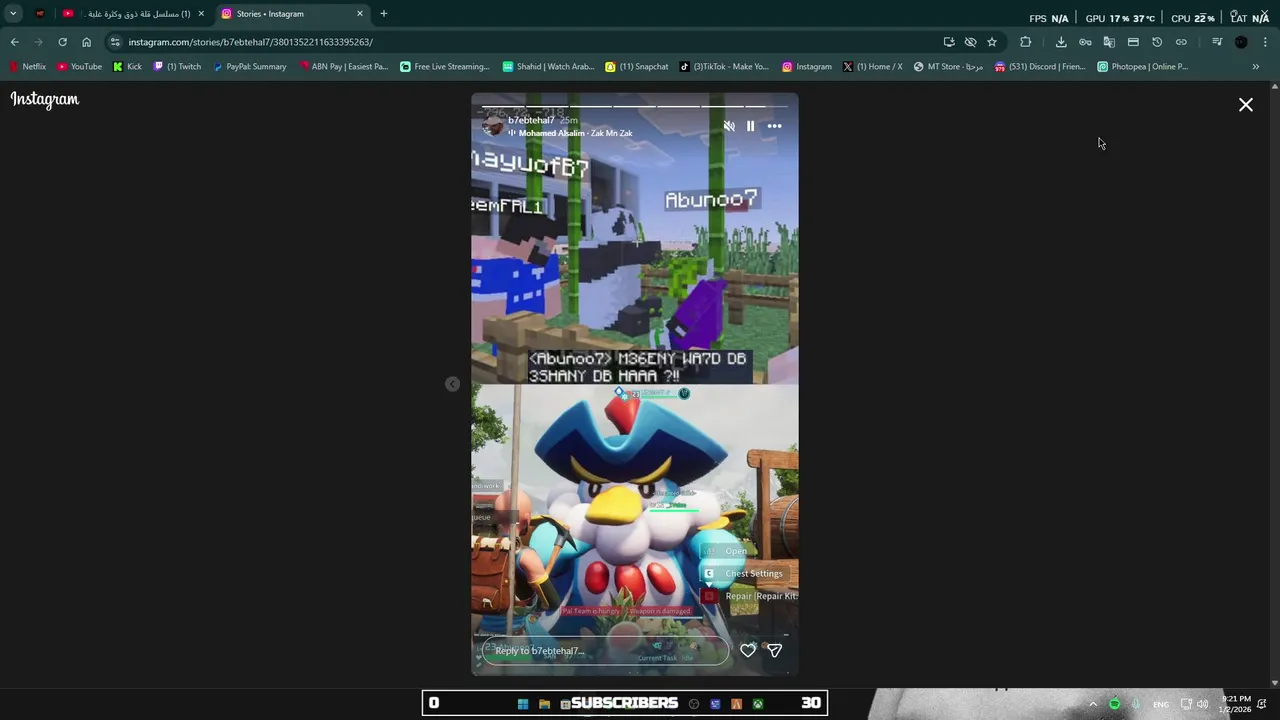Open the YouTube bookmark

point(79,67)
